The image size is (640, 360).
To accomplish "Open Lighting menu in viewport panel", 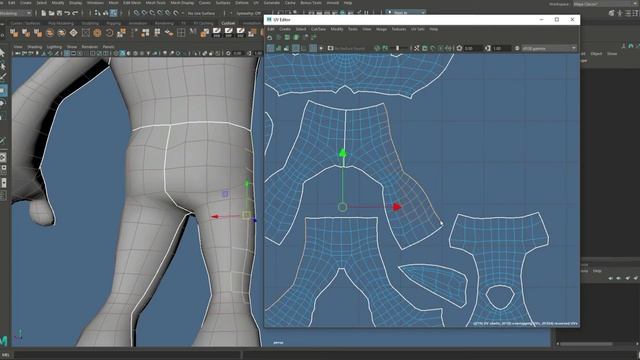I will coord(54,47).
